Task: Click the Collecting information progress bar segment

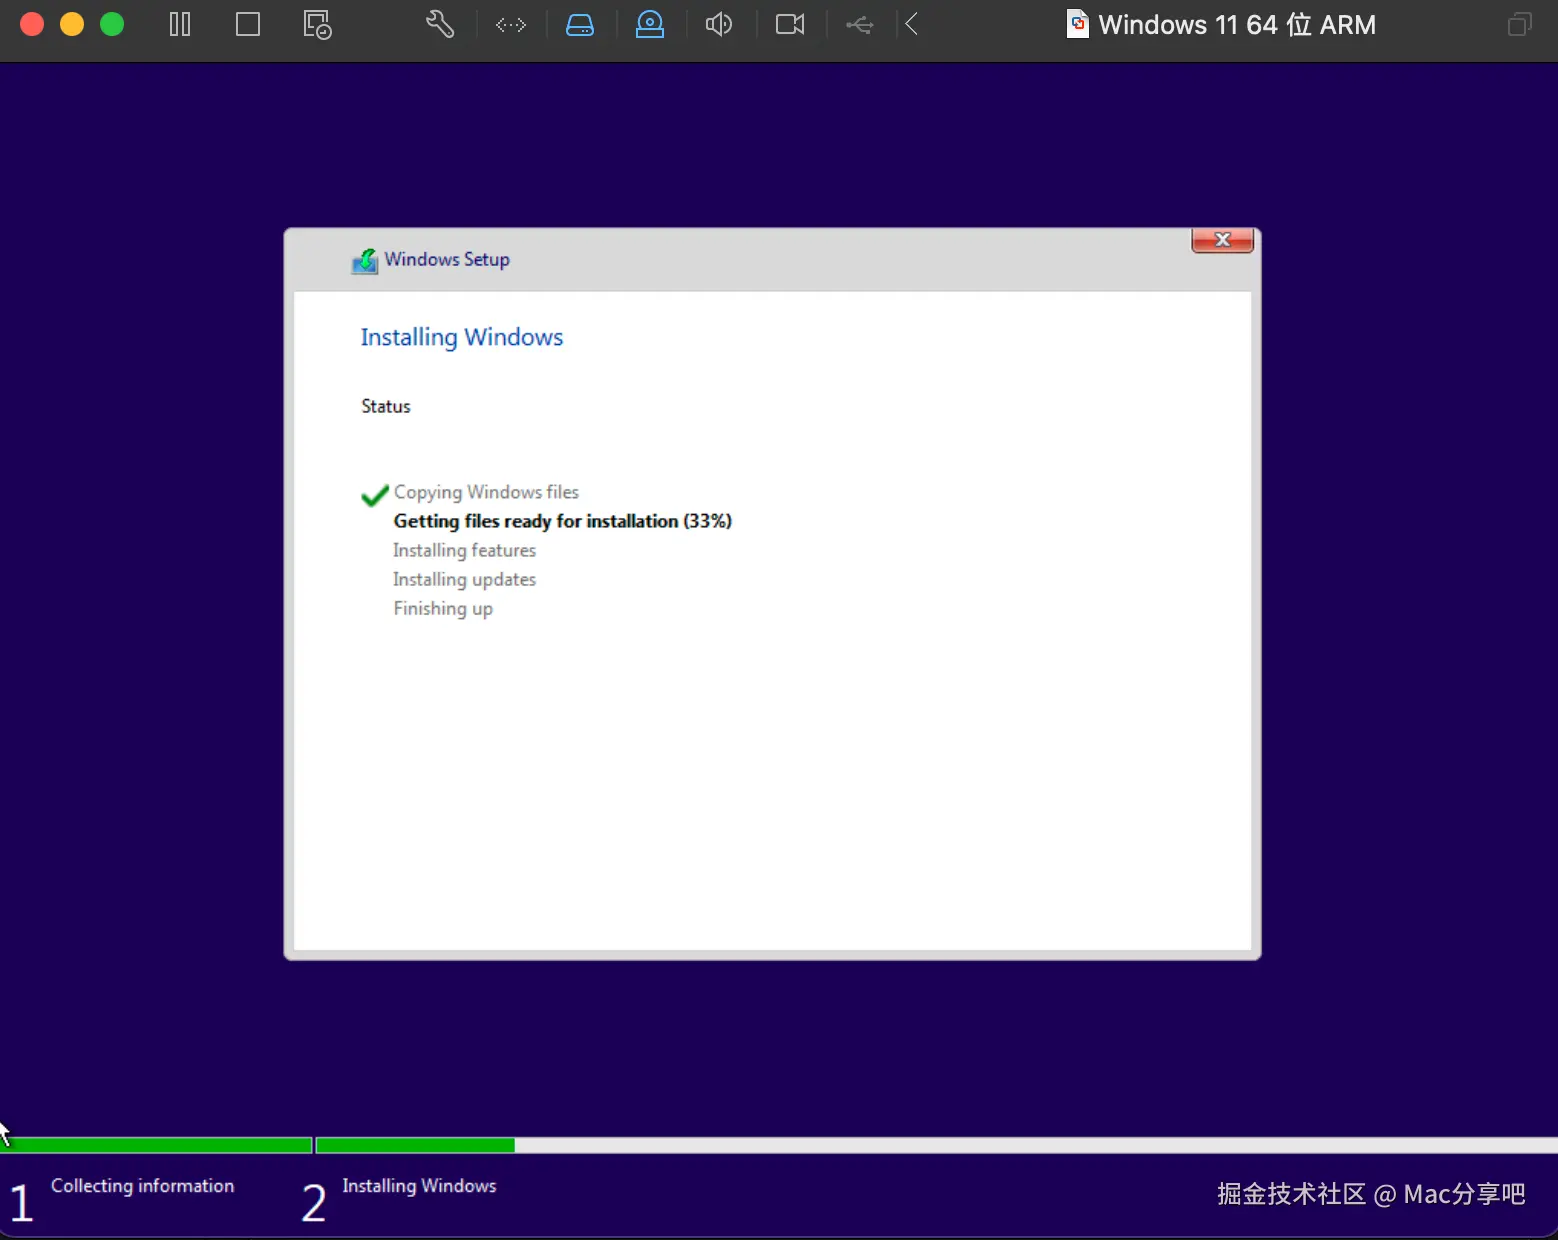Action: 156,1145
